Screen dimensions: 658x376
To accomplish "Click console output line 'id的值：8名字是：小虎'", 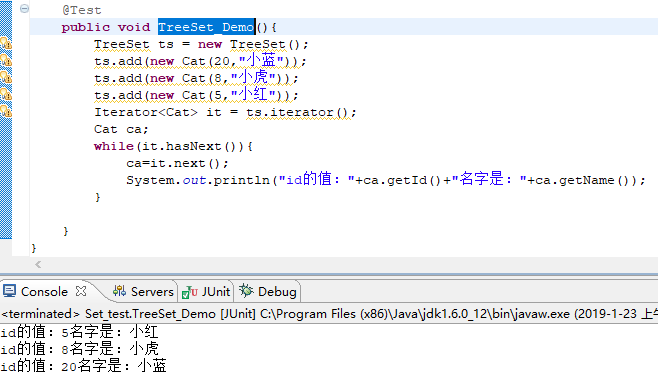I will (x=80, y=349).
